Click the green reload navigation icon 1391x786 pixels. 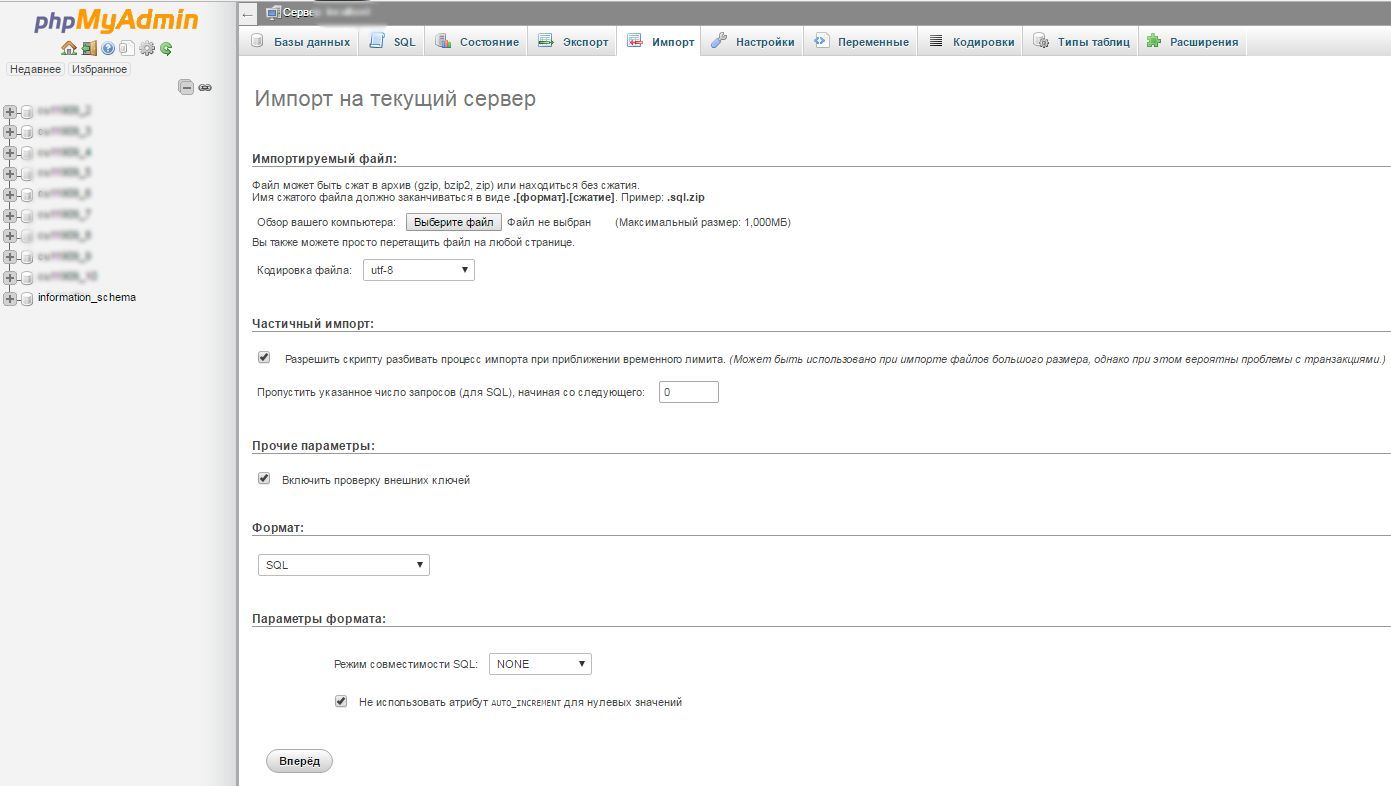(x=166, y=48)
